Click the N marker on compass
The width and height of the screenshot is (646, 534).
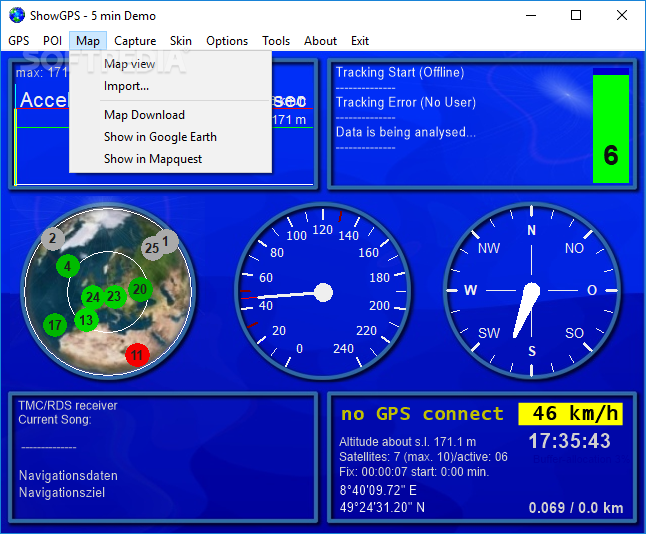pyautogui.click(x=531, y=230)
